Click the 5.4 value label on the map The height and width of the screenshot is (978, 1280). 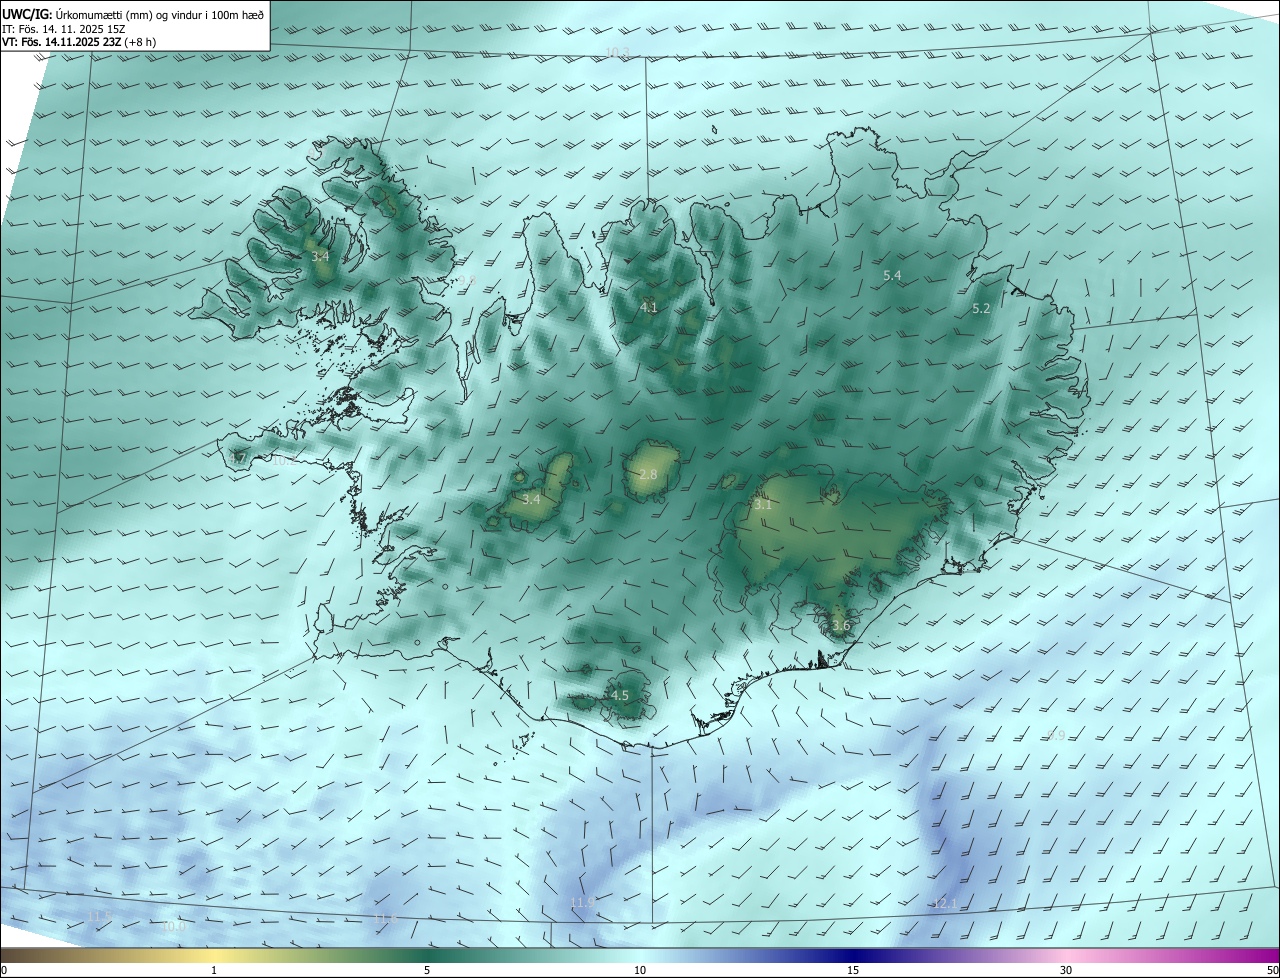click(892, 274)
